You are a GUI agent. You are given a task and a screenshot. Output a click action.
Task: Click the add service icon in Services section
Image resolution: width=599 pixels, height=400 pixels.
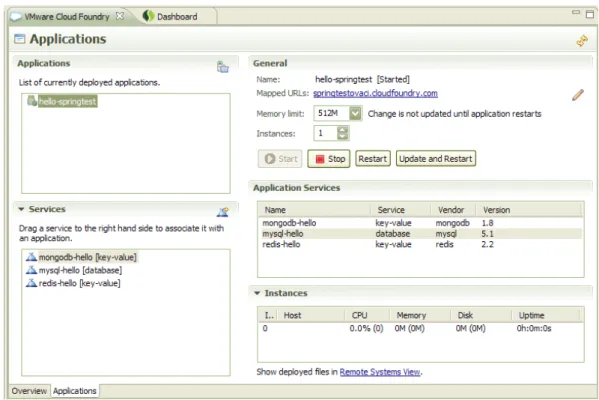click(223, 212)
